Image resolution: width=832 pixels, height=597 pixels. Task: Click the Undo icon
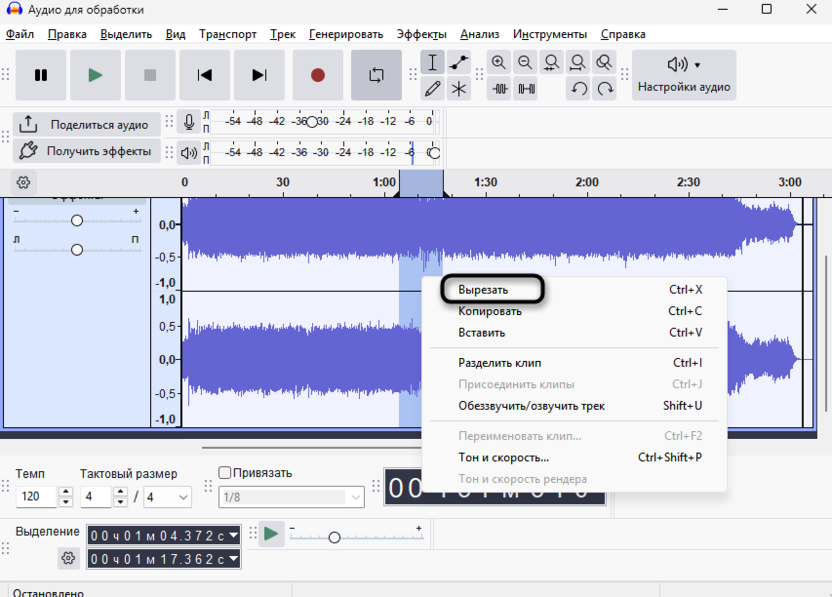pyautogui.click(x=578, y=89)
